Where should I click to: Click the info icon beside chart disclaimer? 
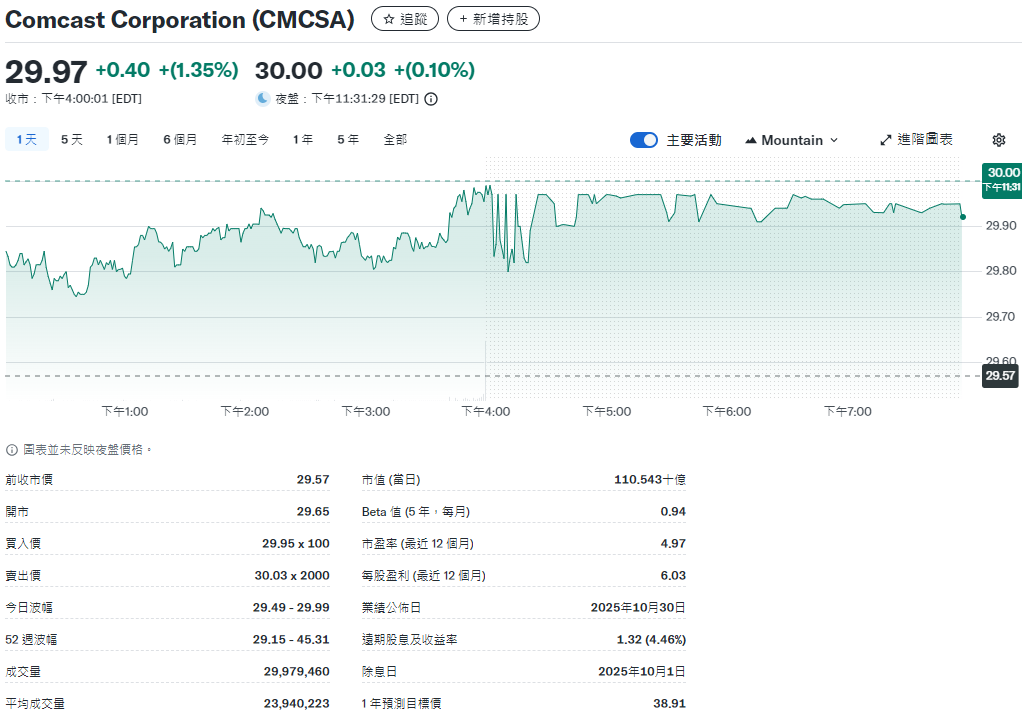[12, 450]
